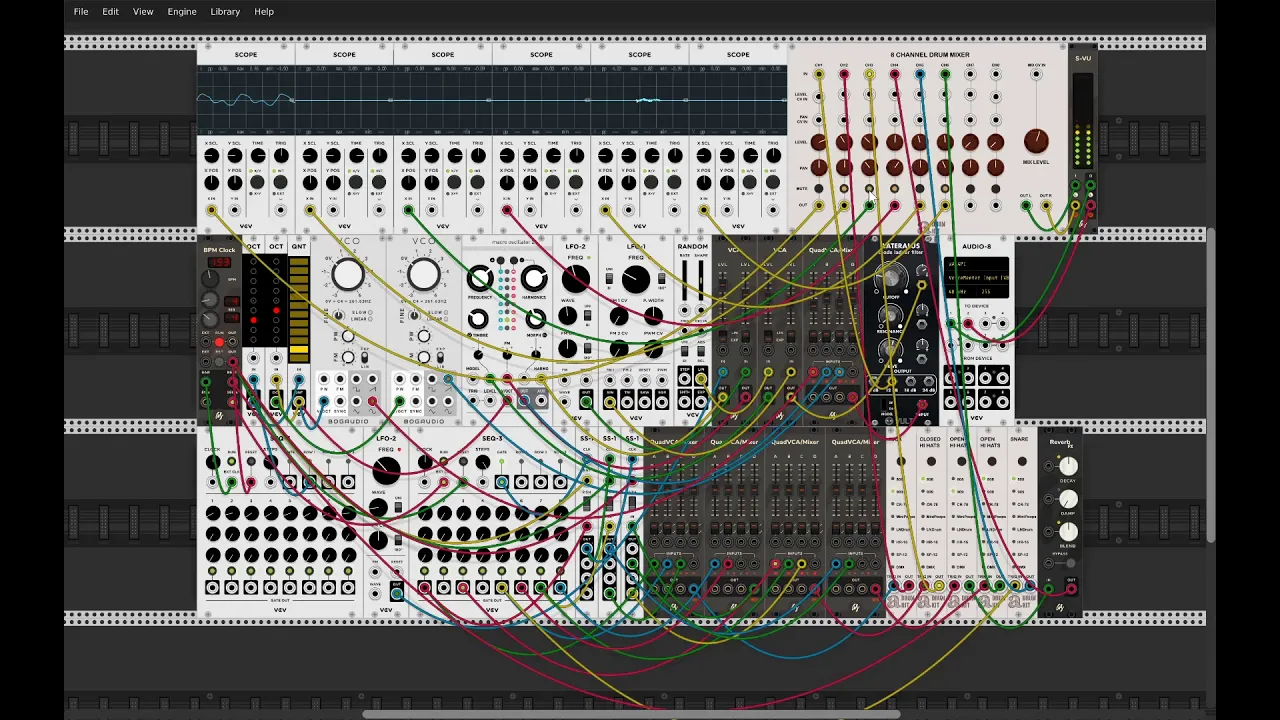Click the horizontal scrollbar at bottom
1280x720 pixels.
632,714
